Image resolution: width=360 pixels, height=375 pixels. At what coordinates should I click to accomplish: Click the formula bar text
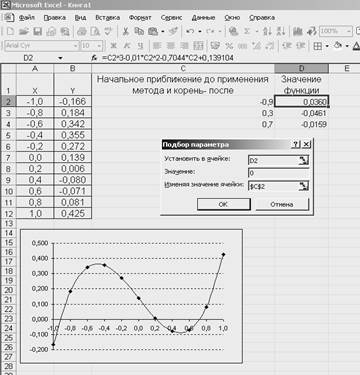168,58
